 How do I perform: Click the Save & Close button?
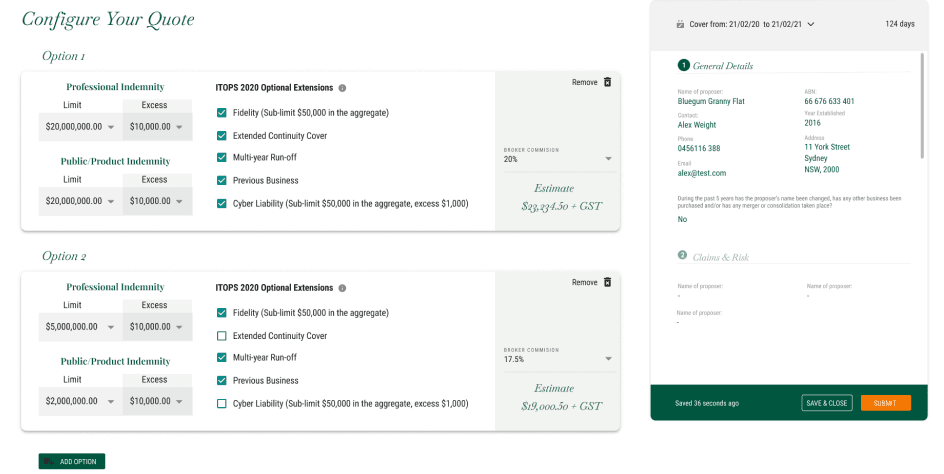pyautogui.click(x=826, y=403)
